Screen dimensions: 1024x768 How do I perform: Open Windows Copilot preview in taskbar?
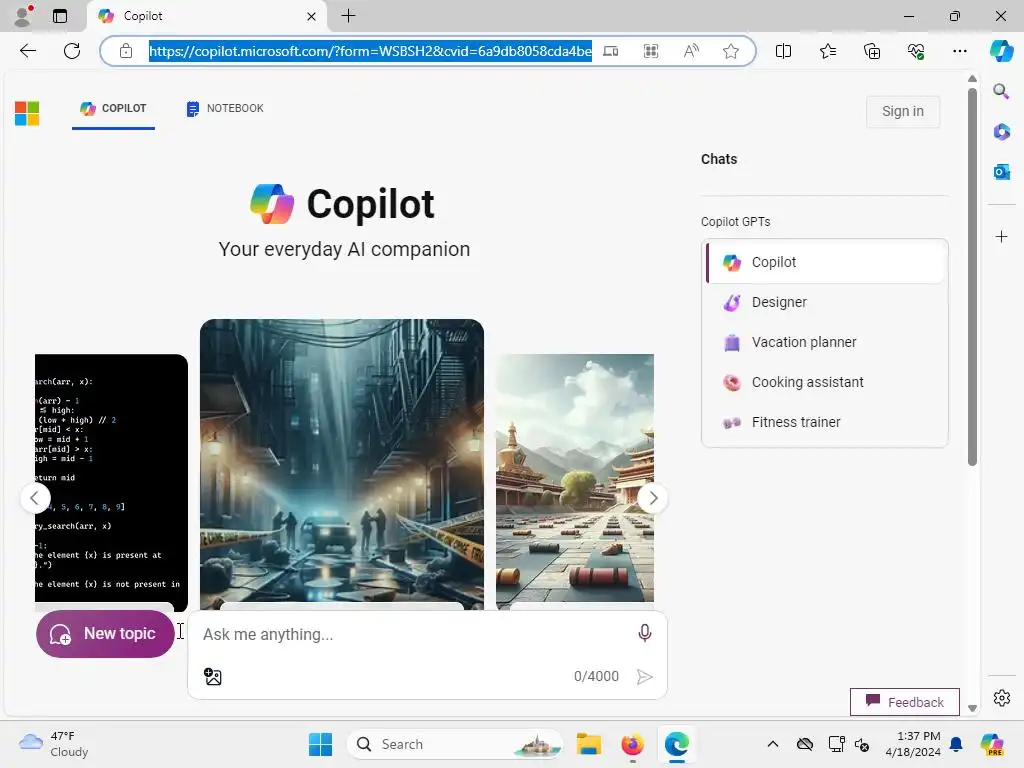tap(992, 744)
